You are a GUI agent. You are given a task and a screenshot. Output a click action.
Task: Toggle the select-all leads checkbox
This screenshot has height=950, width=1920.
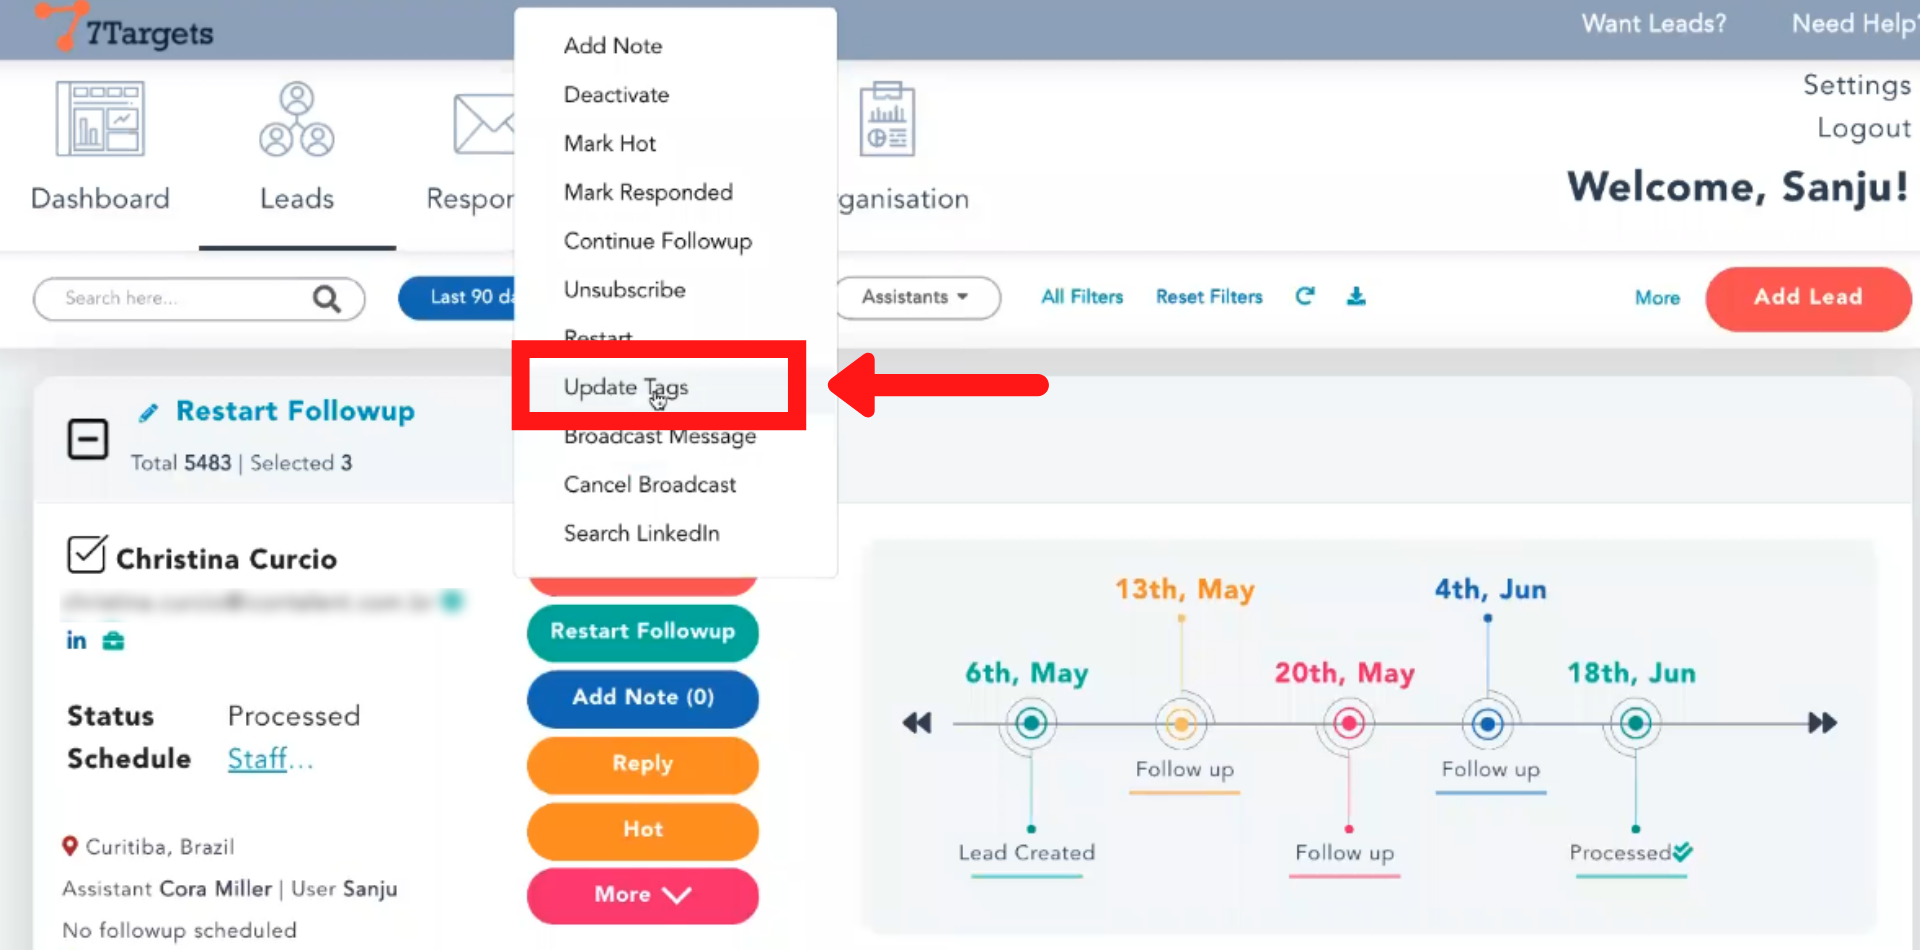[x=88, y=439]
